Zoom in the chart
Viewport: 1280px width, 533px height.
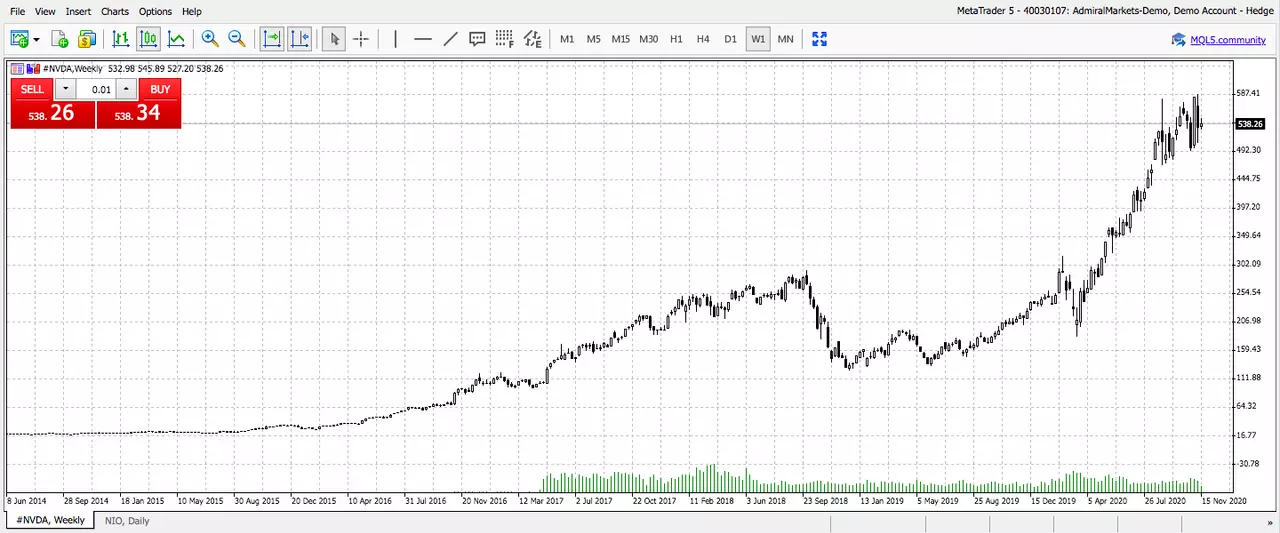(x=210, y=39)
